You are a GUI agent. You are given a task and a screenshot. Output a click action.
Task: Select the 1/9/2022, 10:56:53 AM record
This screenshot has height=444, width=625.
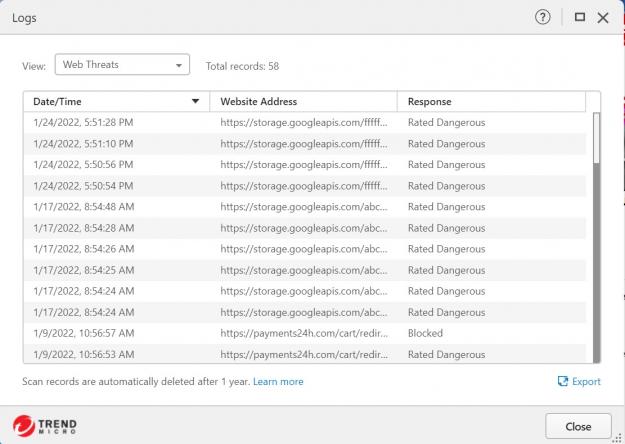point(305,354)
